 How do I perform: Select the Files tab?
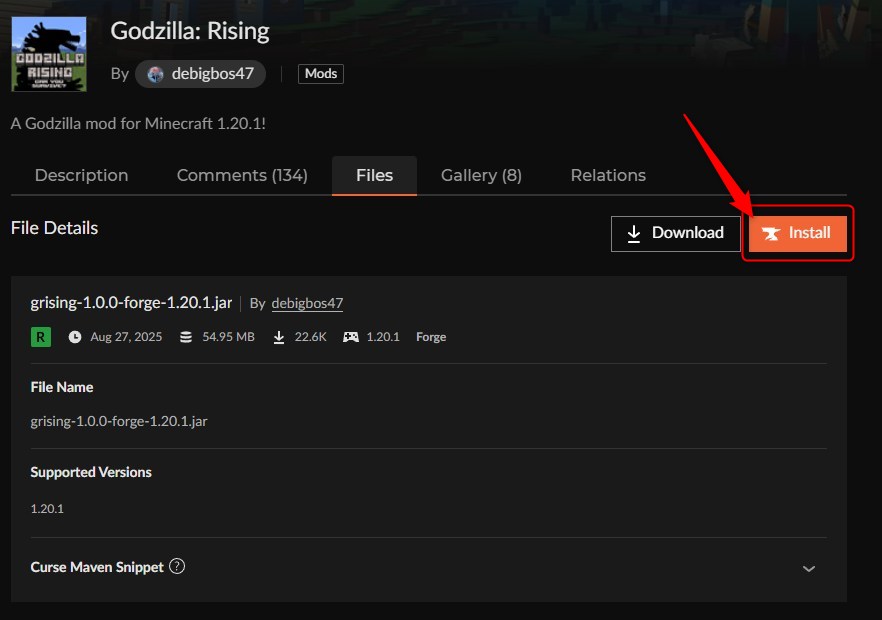point(375,176)
